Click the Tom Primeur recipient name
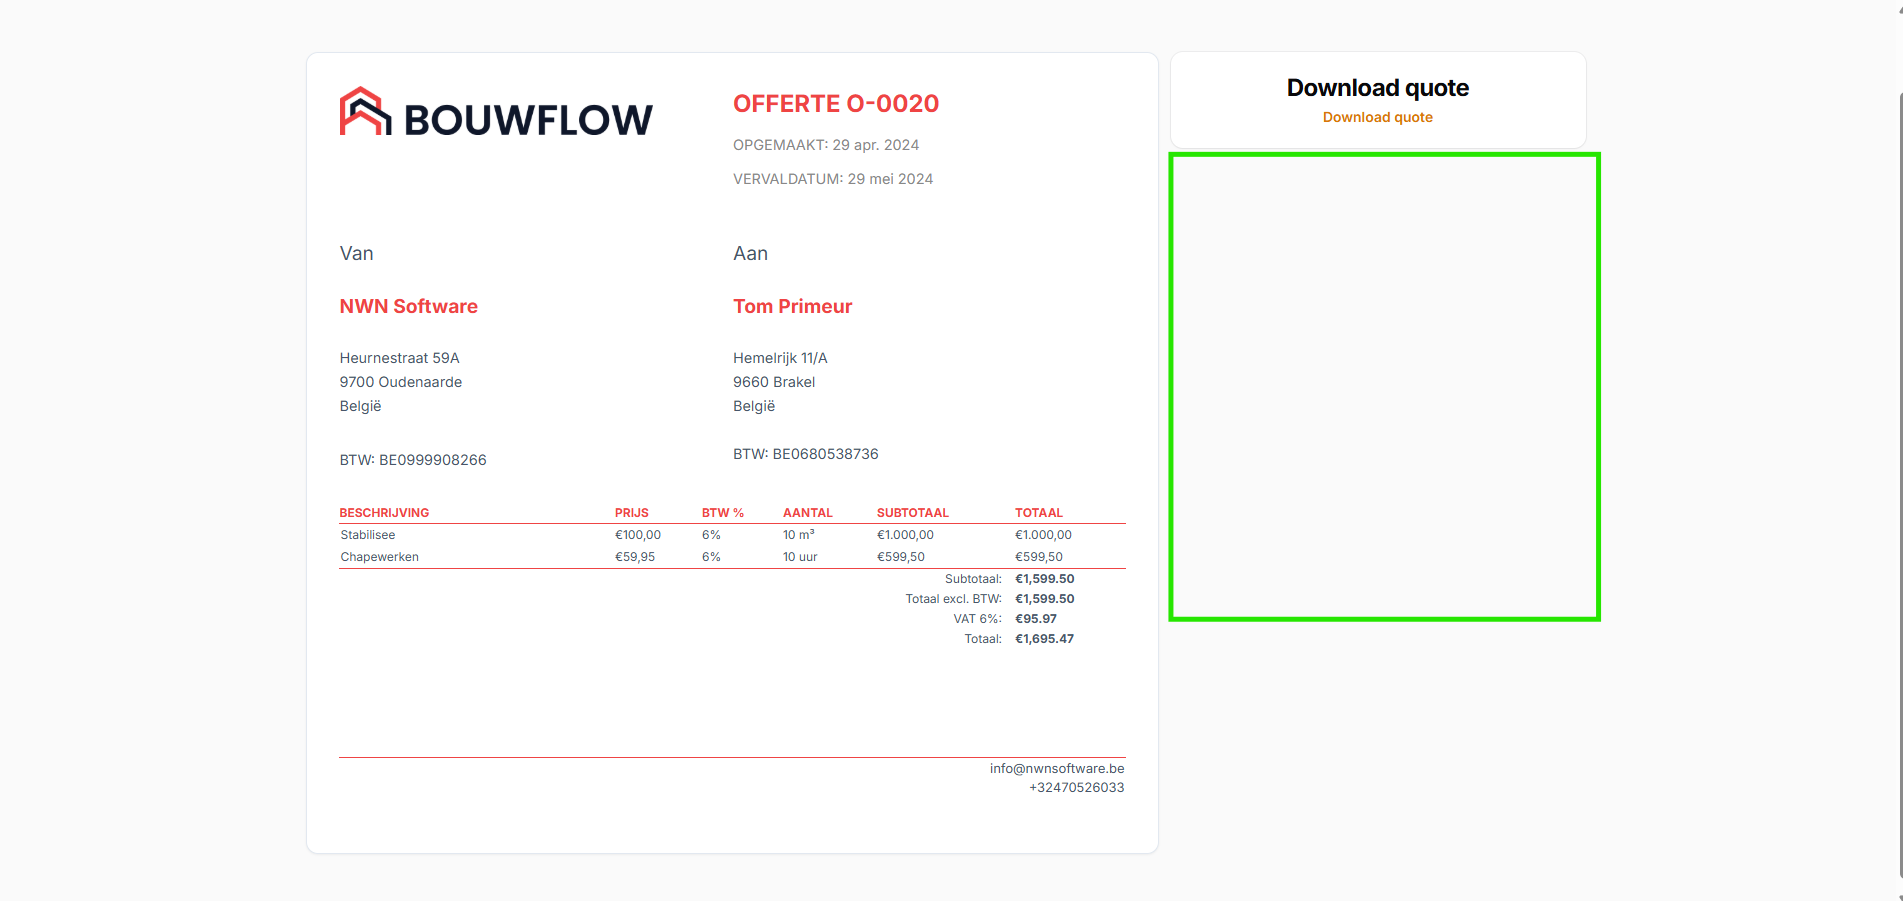 pos(792,307)
